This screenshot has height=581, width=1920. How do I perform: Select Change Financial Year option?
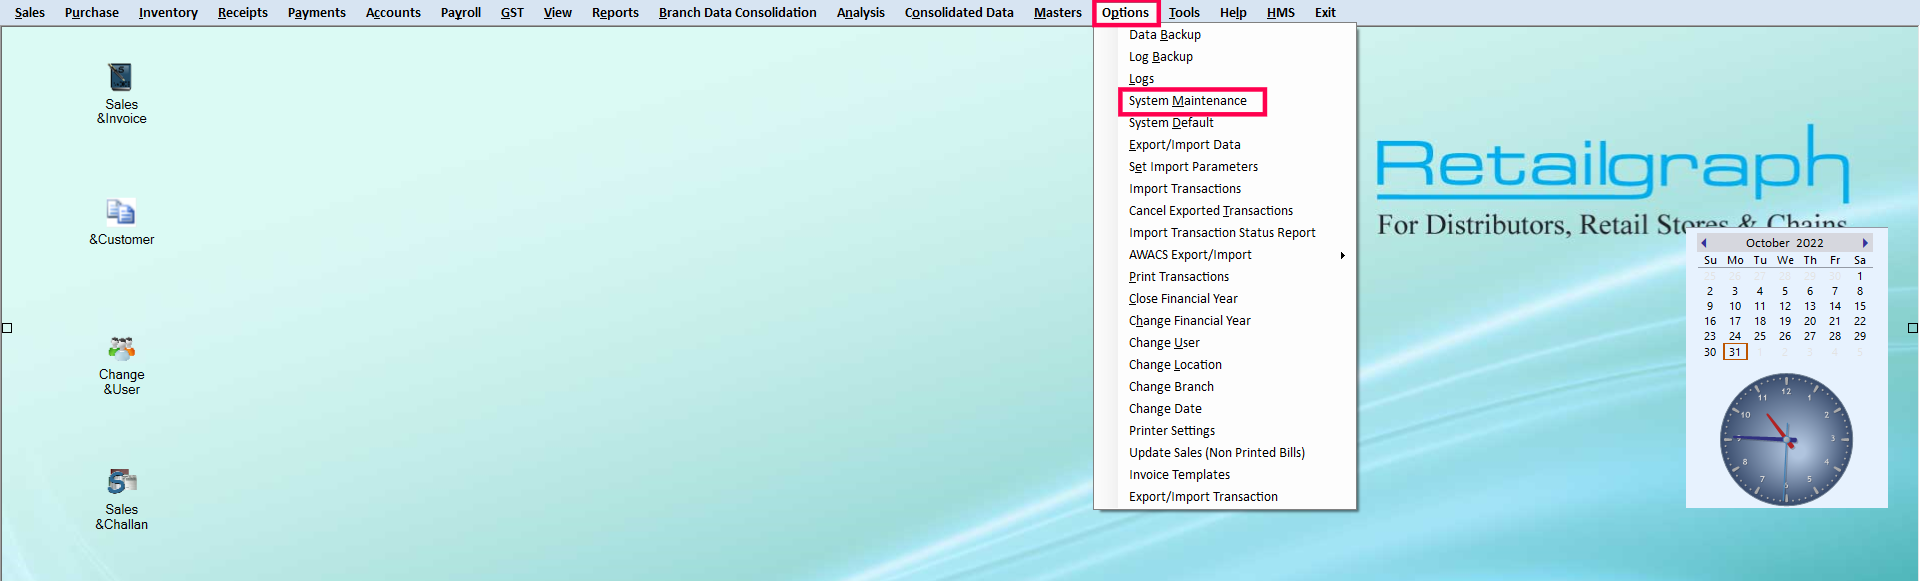(1189, 321)
